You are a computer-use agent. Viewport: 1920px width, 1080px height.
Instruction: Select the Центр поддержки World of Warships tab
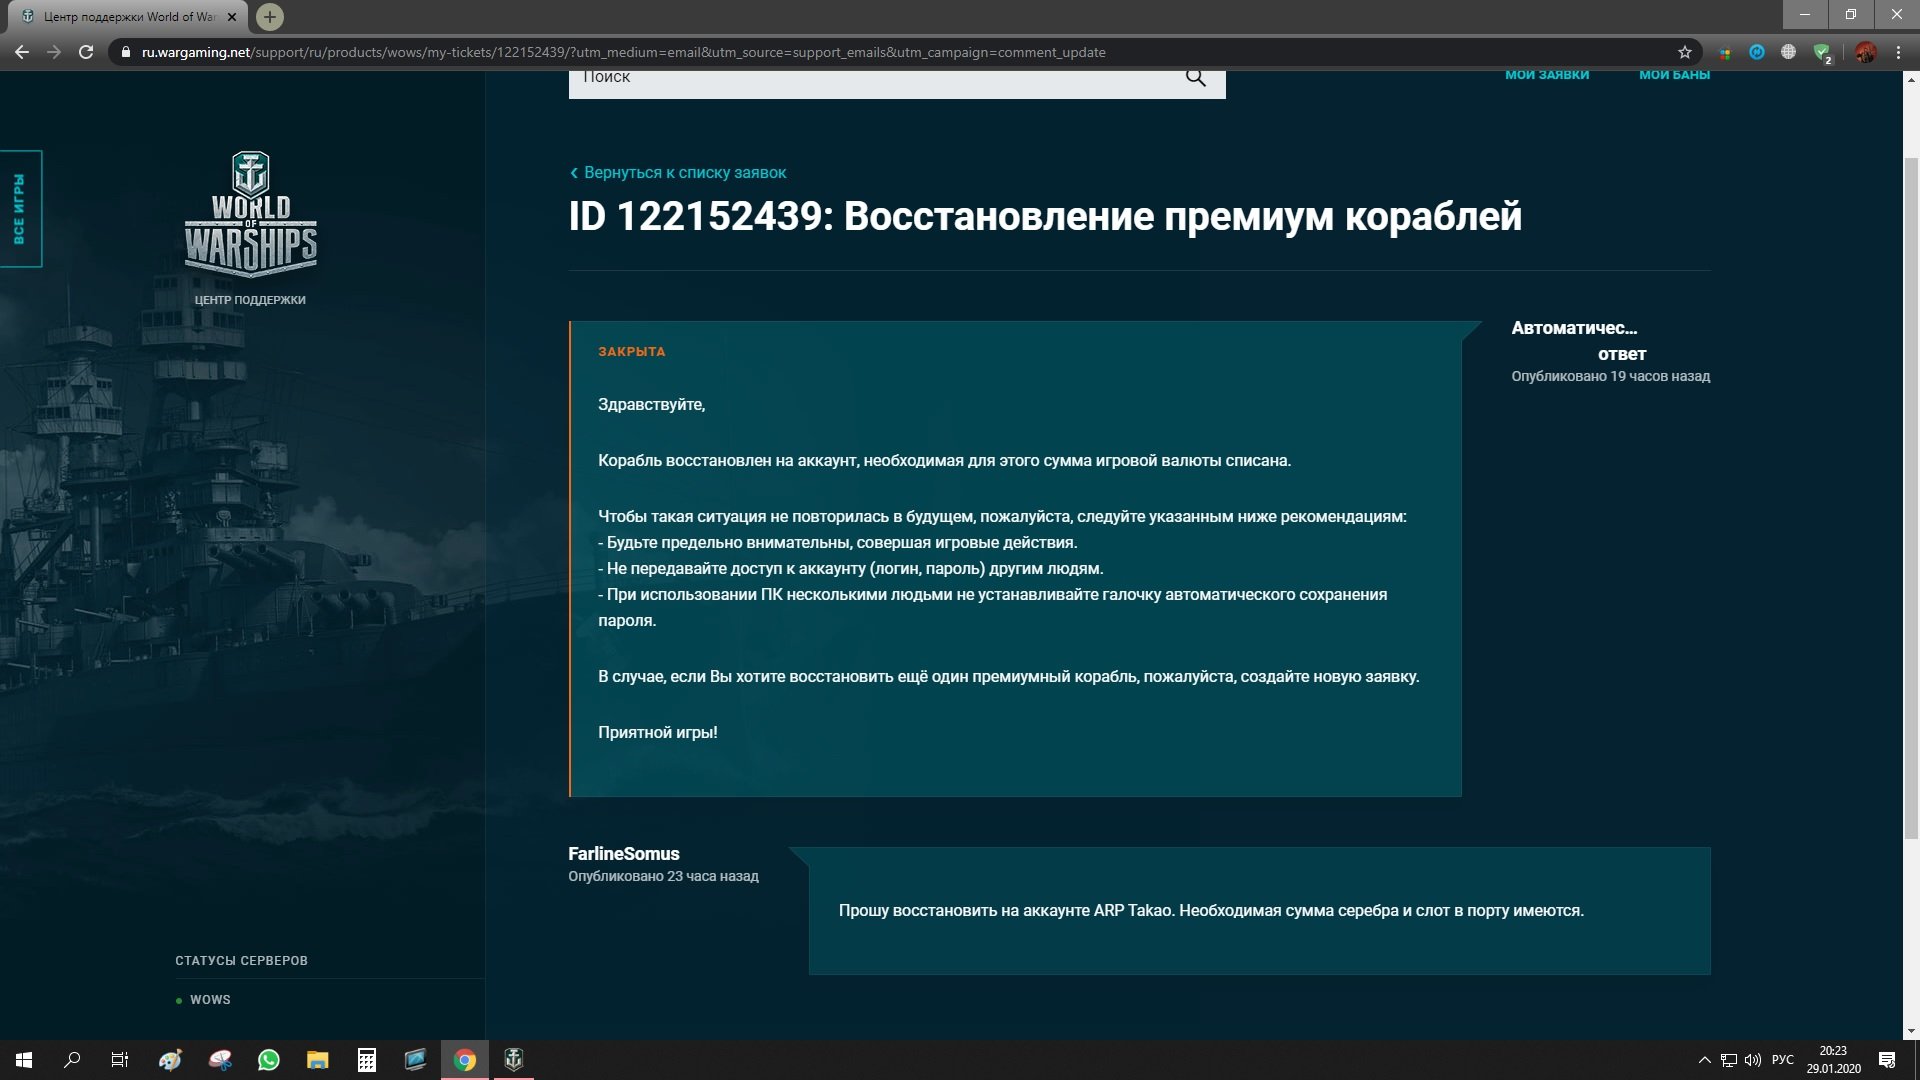(x=128, y=17)
